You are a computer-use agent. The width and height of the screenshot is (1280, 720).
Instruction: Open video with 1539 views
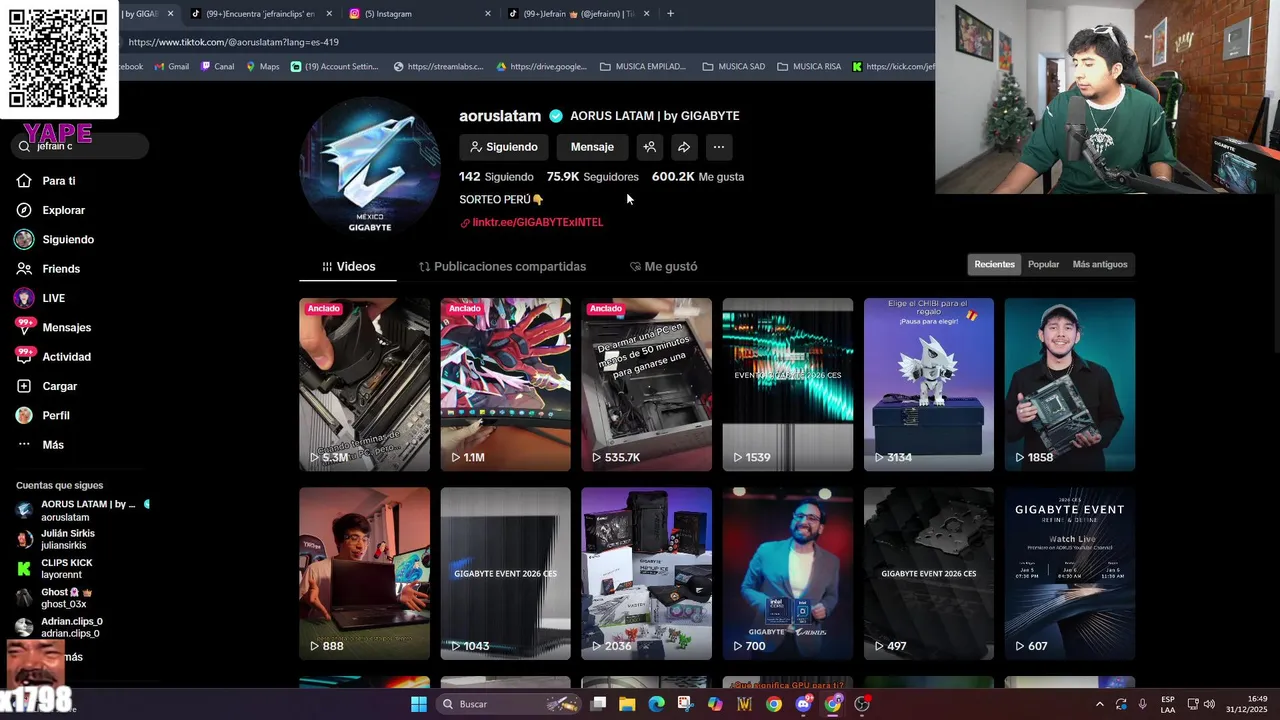point(788,384)
